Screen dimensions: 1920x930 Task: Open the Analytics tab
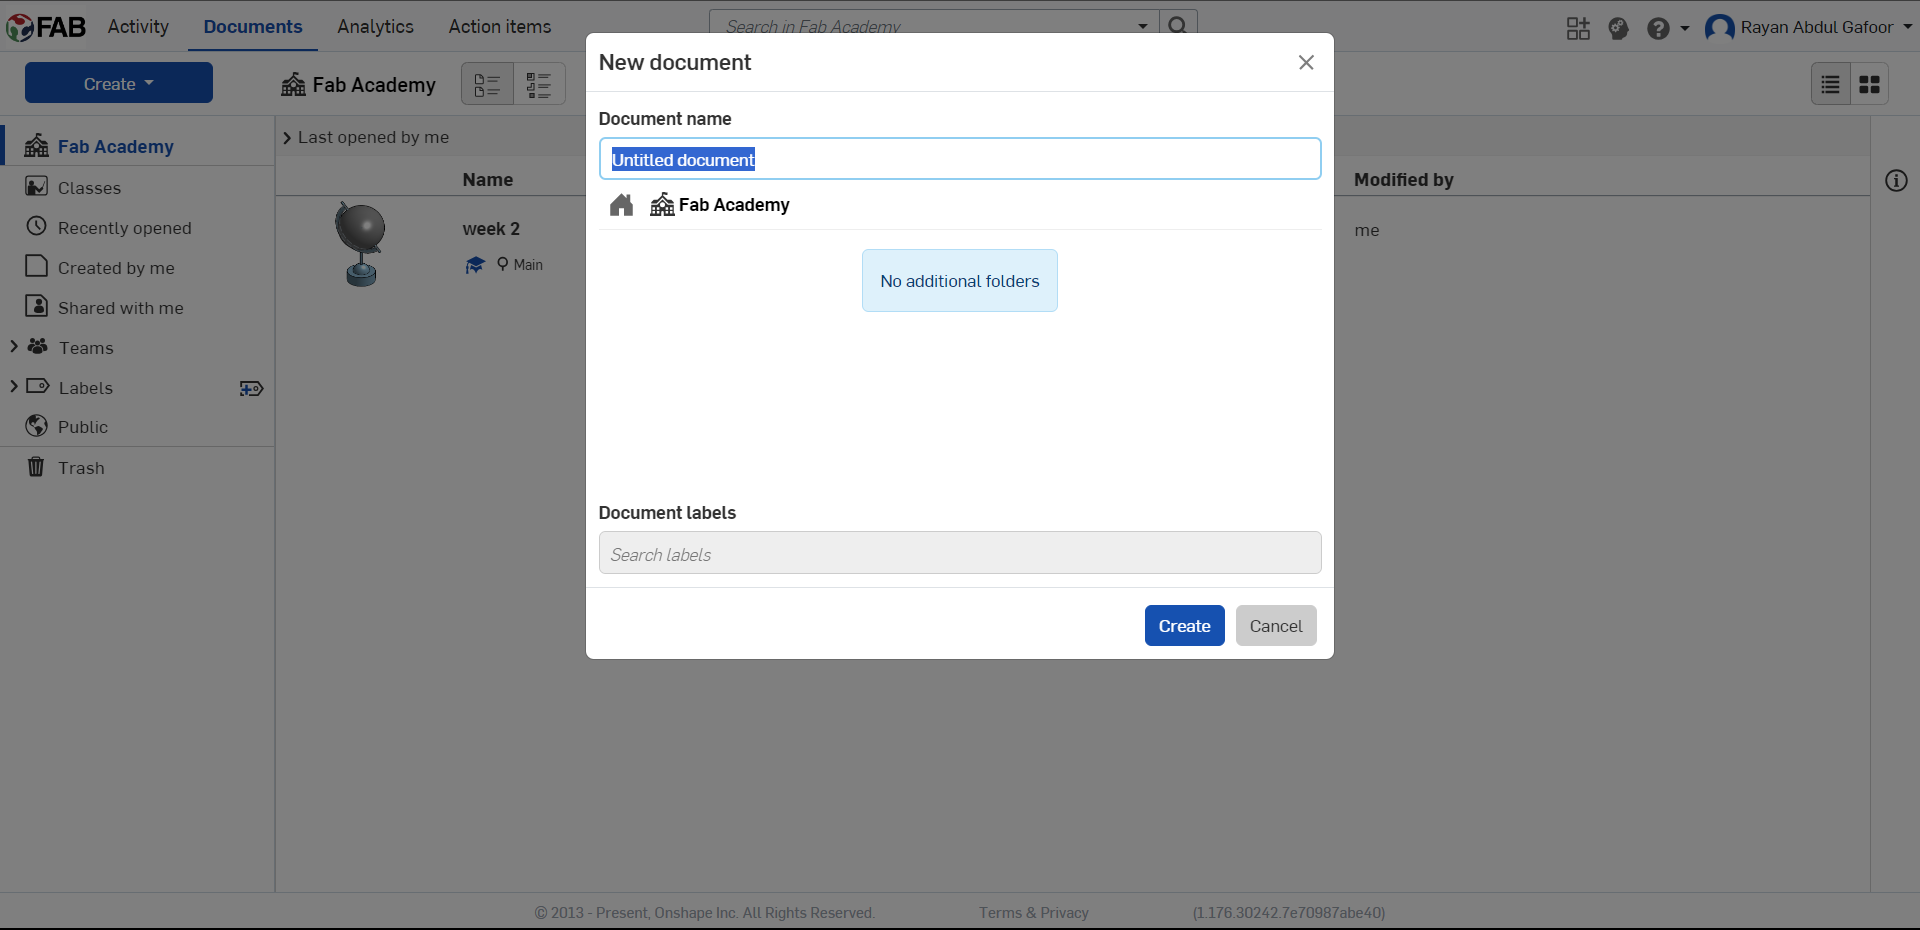[x=375, y=27]
